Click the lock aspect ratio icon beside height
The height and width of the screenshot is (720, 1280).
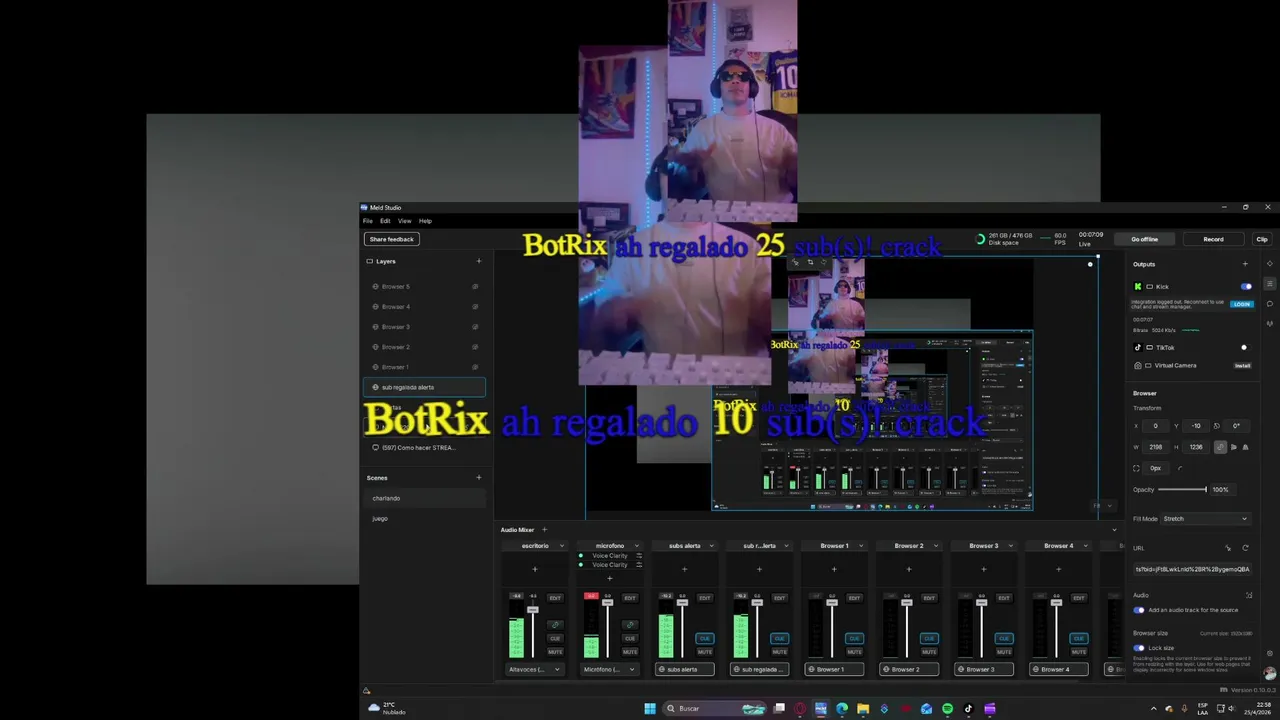click(x=1220, y=447)
